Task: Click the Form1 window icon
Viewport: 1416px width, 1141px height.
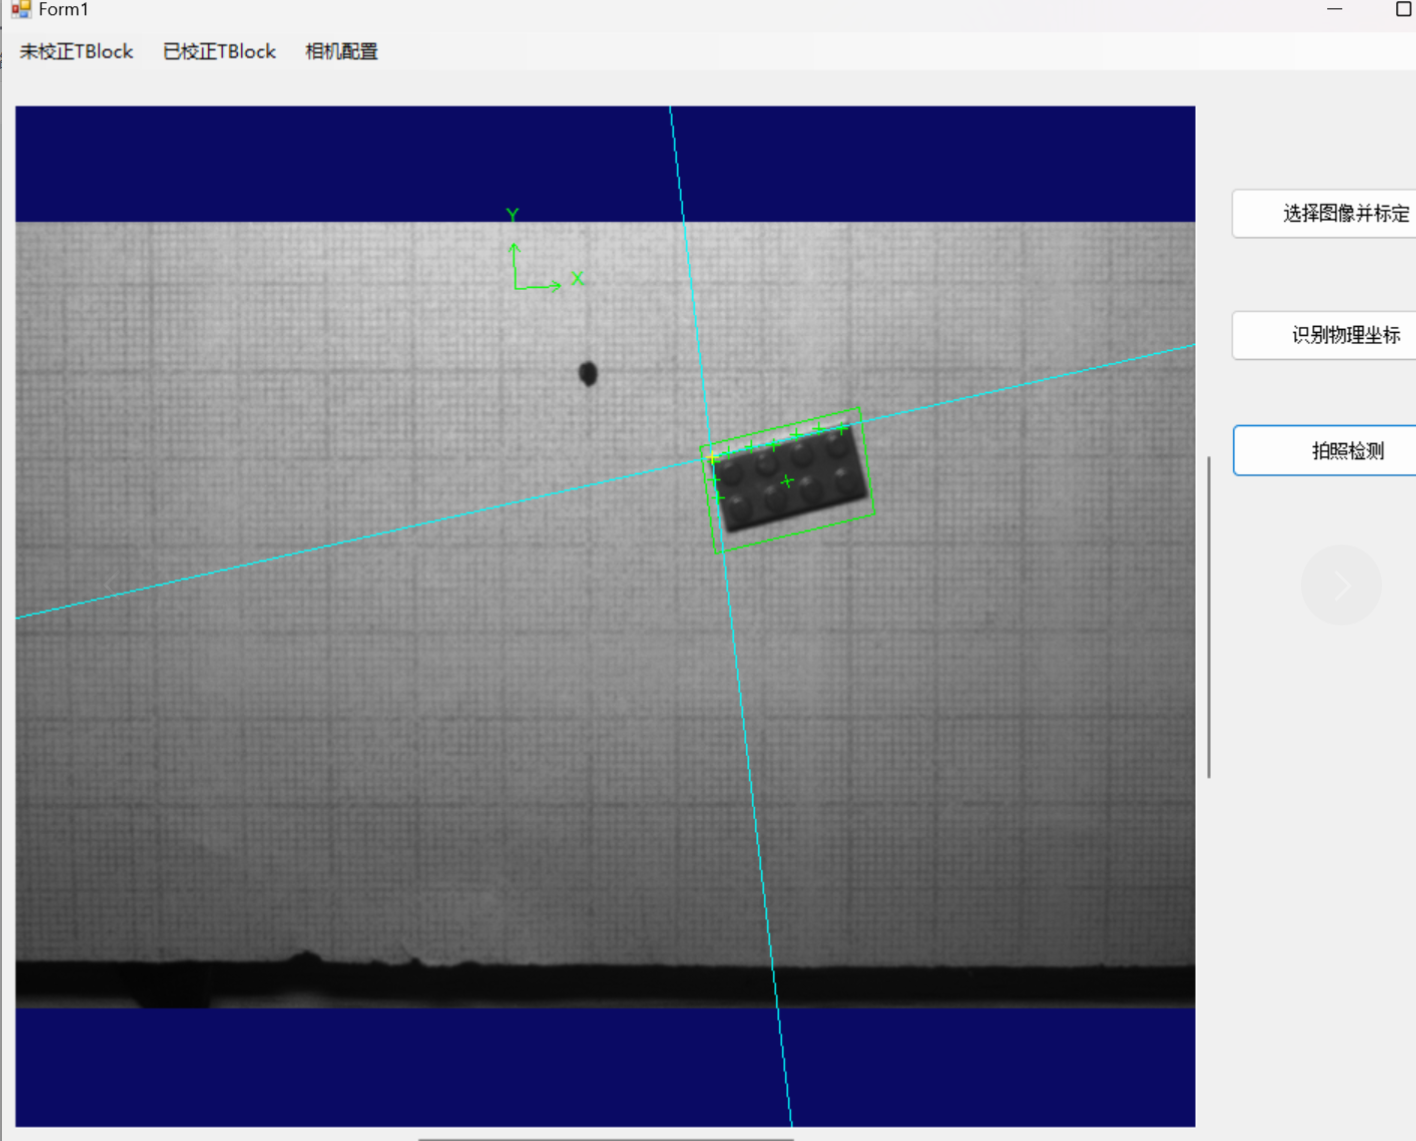Action: [x=21, y=9]
